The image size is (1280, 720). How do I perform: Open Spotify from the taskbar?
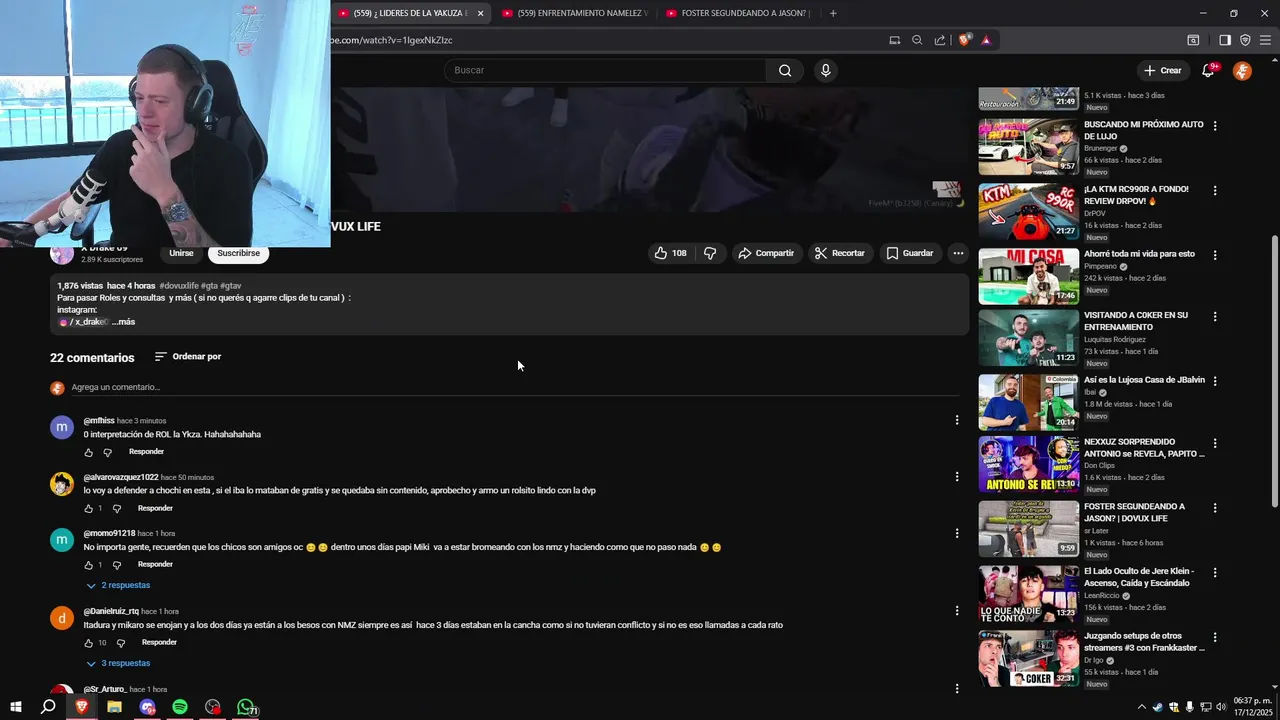click(x=180, y=707)
